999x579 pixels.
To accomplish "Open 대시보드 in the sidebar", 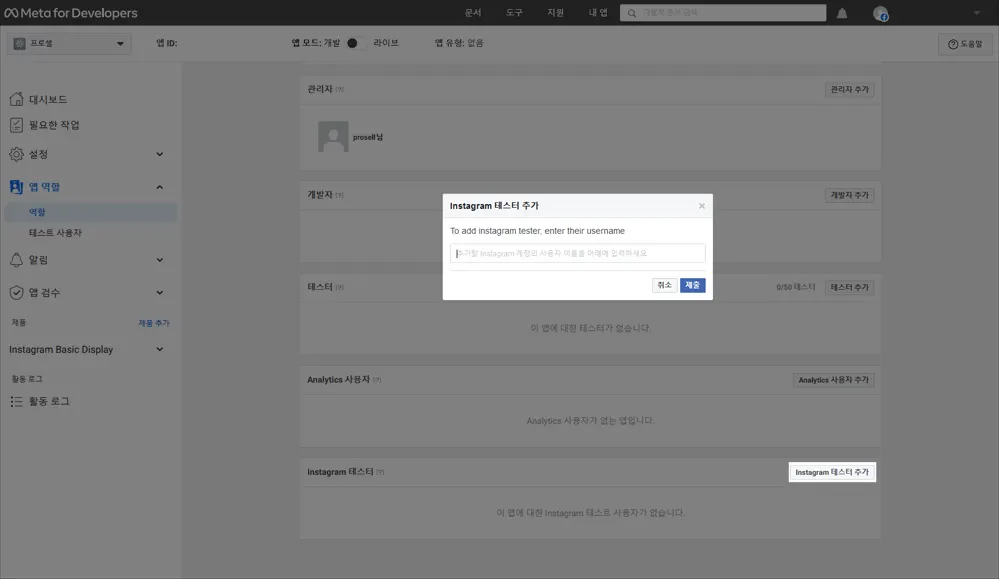I will click(x=48, y=99).
